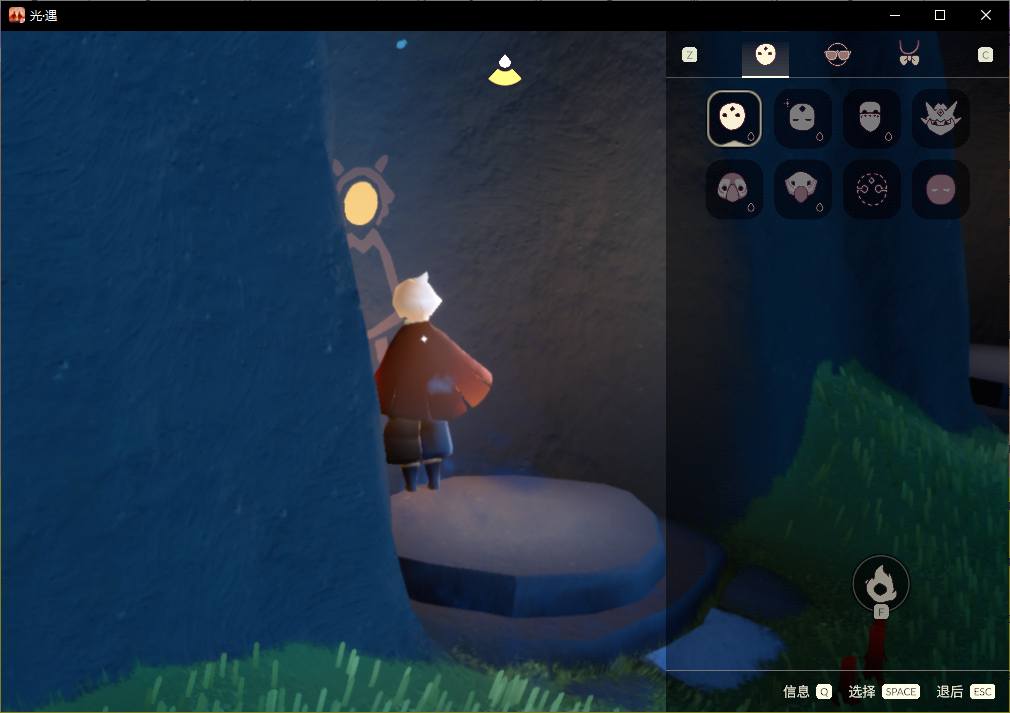Image resolution: width=1010 pixels, height=713 pixels.
Task: Click the F key label under flame
Action: (881, 612)
